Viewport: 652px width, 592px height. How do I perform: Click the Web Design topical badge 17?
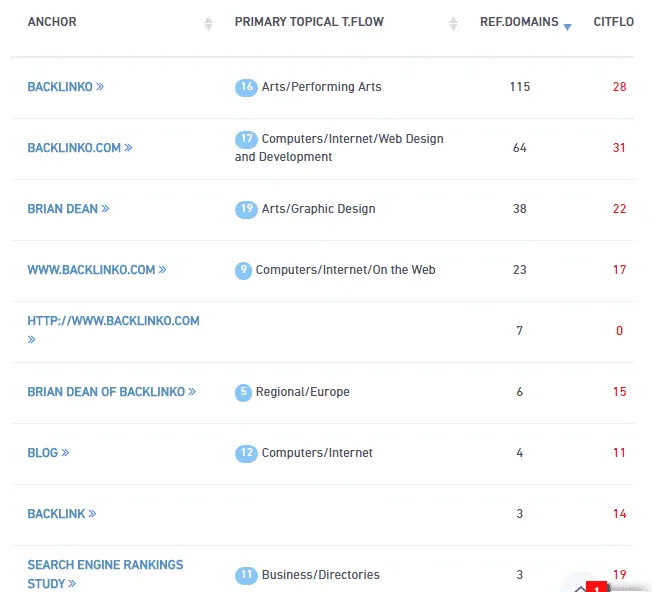pos(246,139)
